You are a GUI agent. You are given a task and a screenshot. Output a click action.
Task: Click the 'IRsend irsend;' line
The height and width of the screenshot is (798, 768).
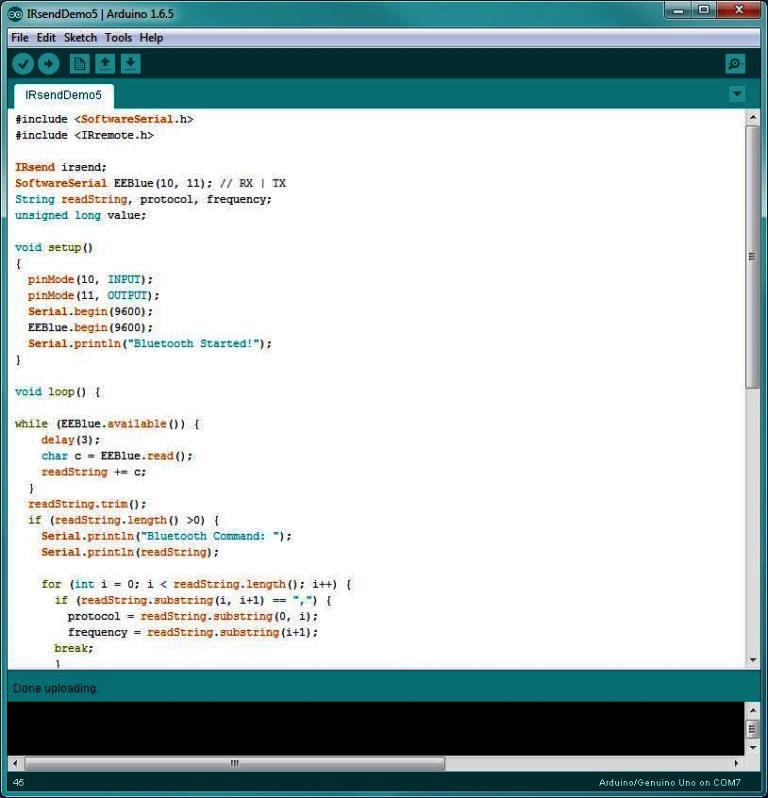[x=61, y=167]
